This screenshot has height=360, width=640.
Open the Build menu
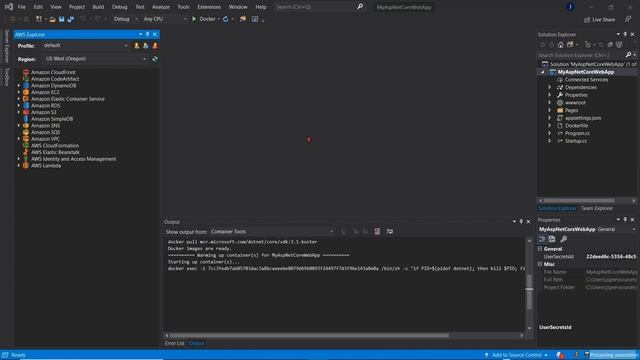tap(98, 7)
